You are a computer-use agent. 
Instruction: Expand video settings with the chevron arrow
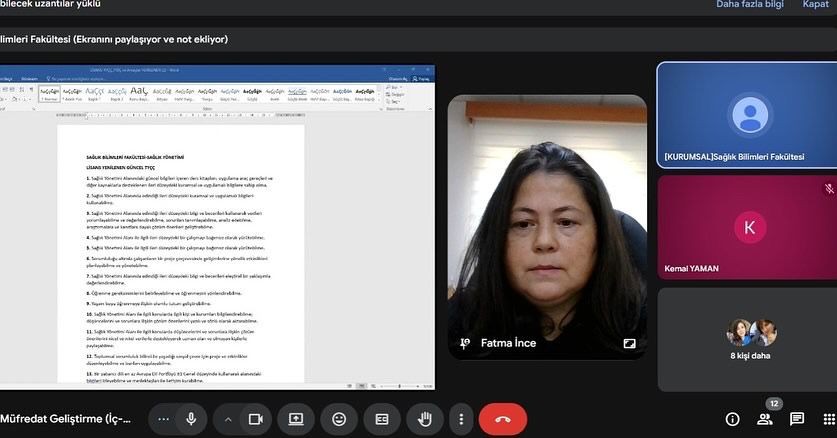click(228, 419)
